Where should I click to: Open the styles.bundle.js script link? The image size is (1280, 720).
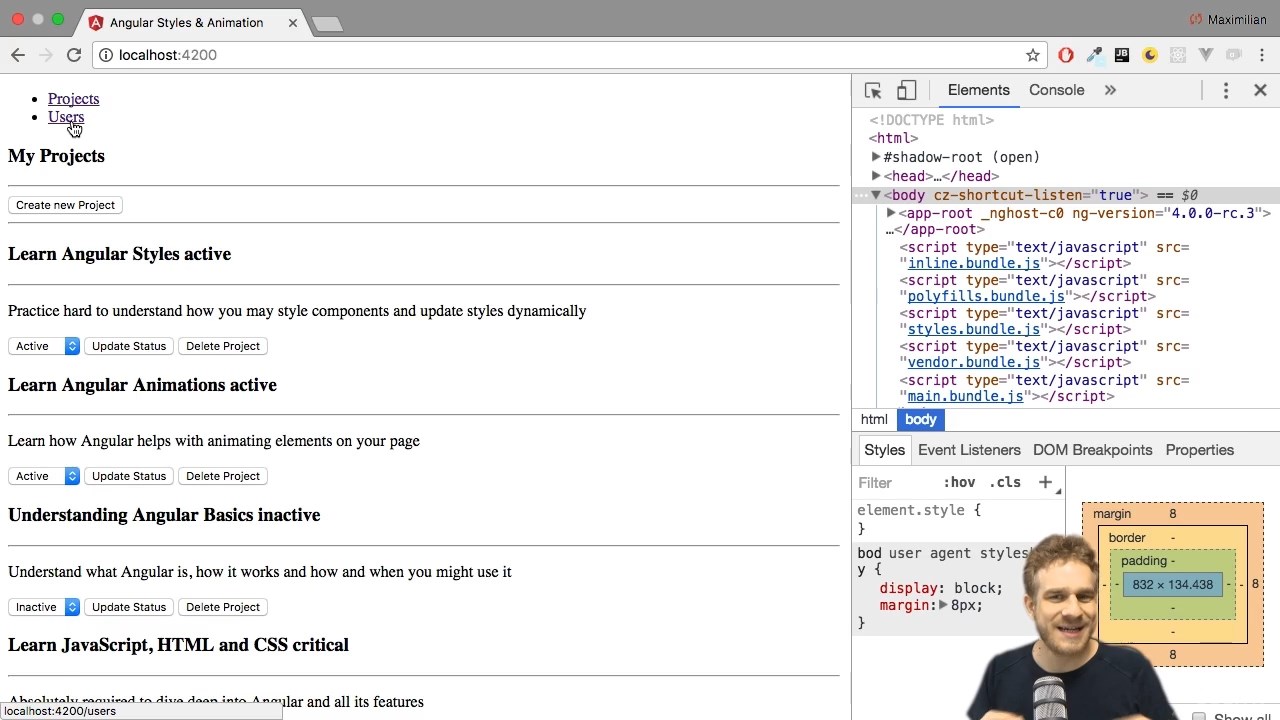click(973, 329)
